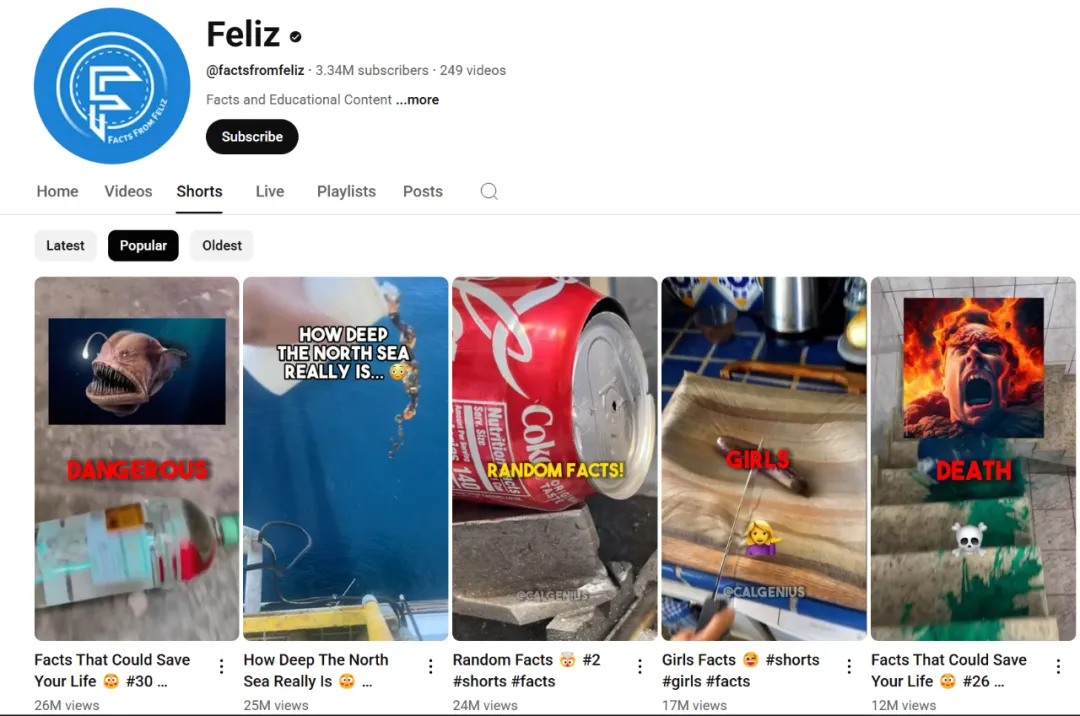
Task: Open the three-dot menu for Random Facts #2
Action: click(x=640, y=666)
